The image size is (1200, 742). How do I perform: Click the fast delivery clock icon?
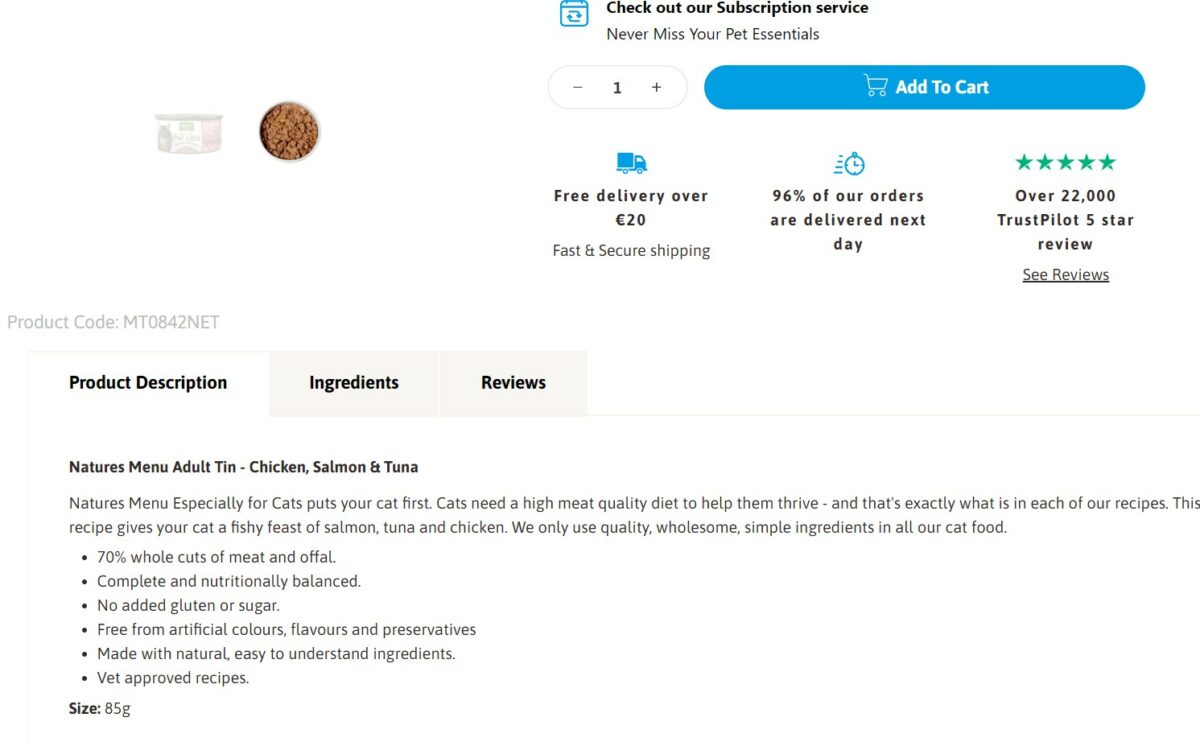[x=848, y=164]
